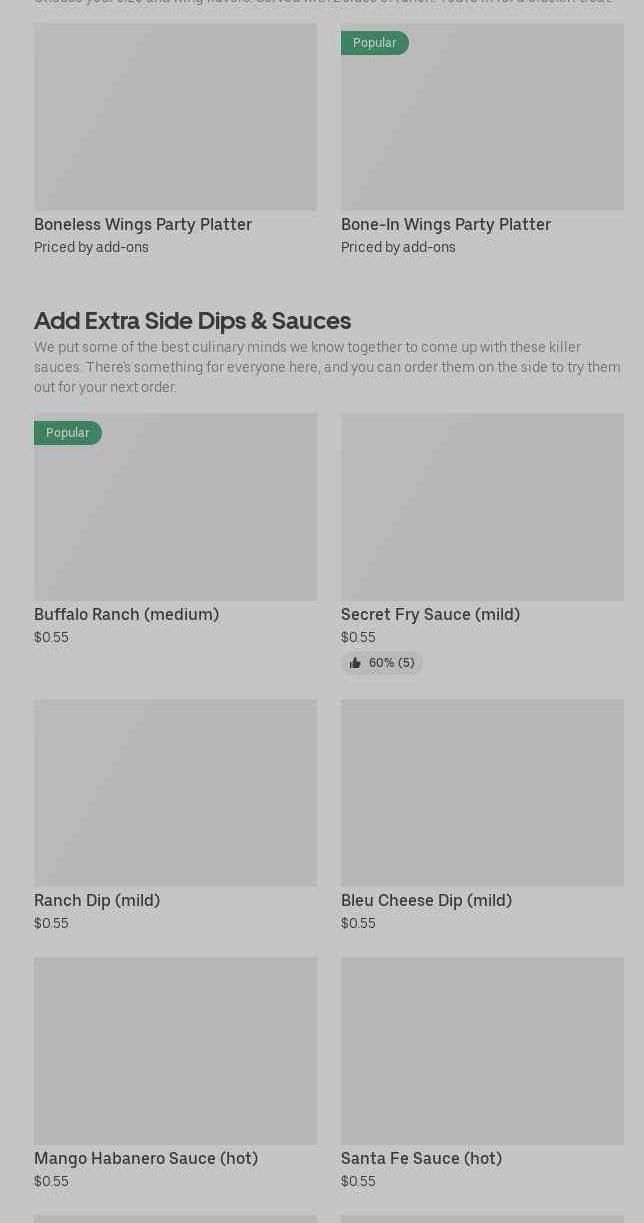The height and width of the screenshot is (1223, 644).
Task: Select Ranch Dip (mild) item name
Action: coord(97,900)
